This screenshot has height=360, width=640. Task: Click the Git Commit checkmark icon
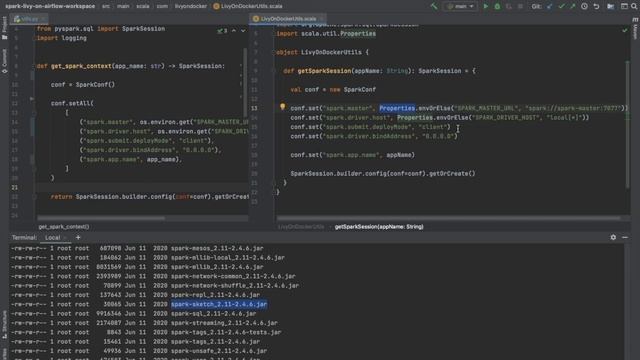[x=562, y=6]
